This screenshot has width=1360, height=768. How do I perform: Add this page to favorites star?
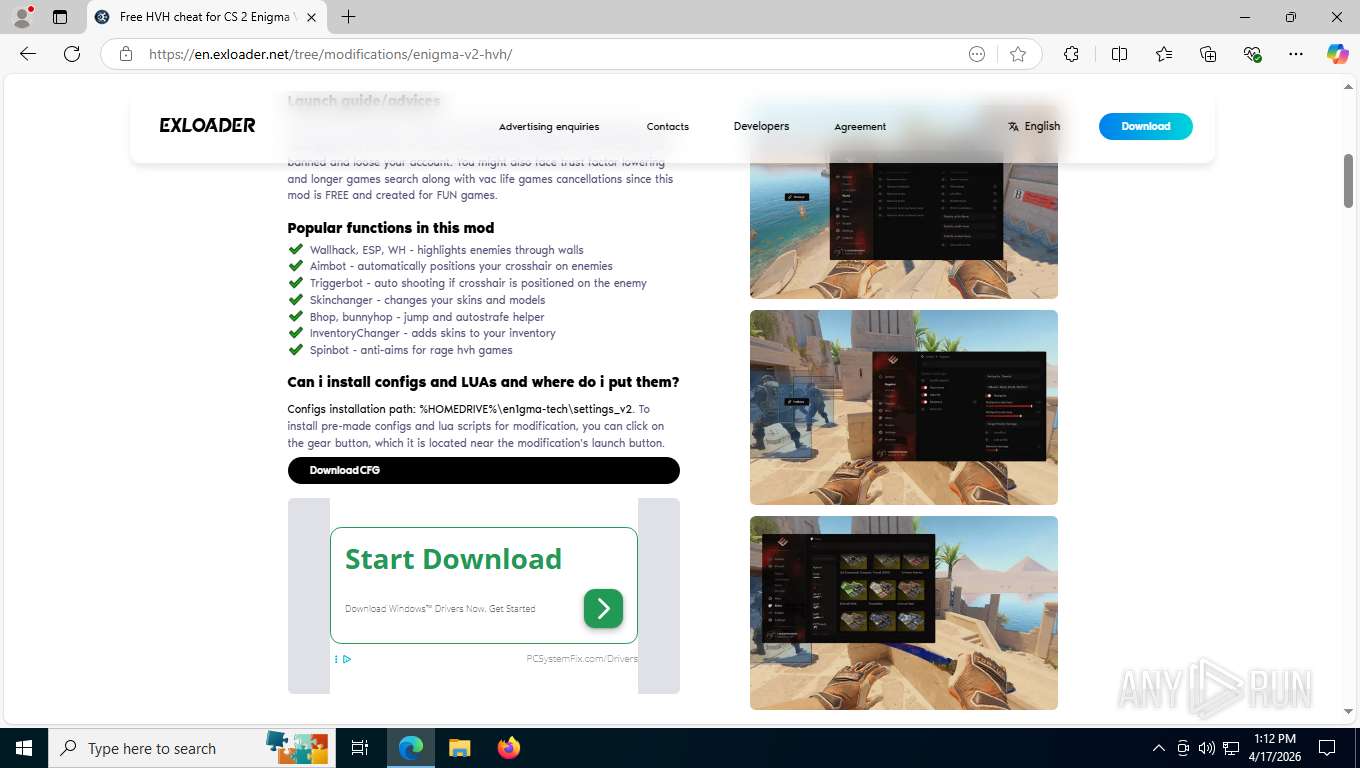(1018, 54)
